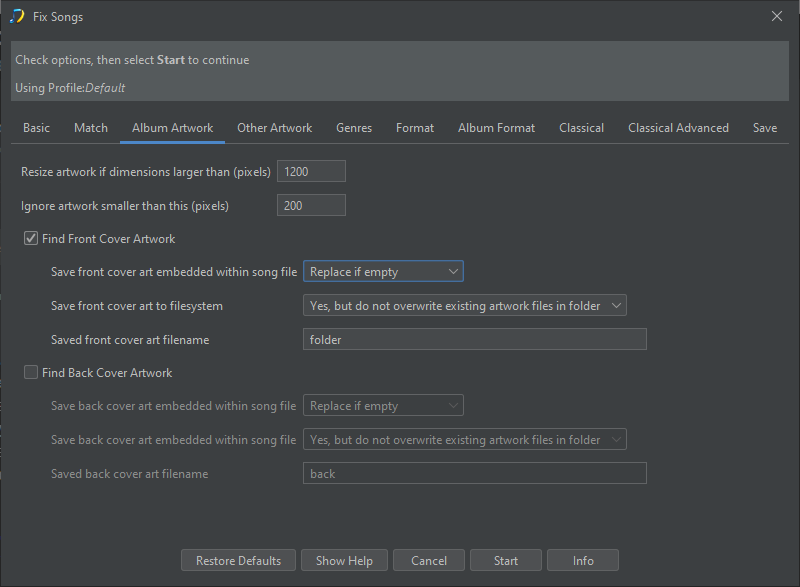This screenshot has width=800, height=587.
Task: Uncheck Find Front Cover Artwork
Action: point(30,239)
